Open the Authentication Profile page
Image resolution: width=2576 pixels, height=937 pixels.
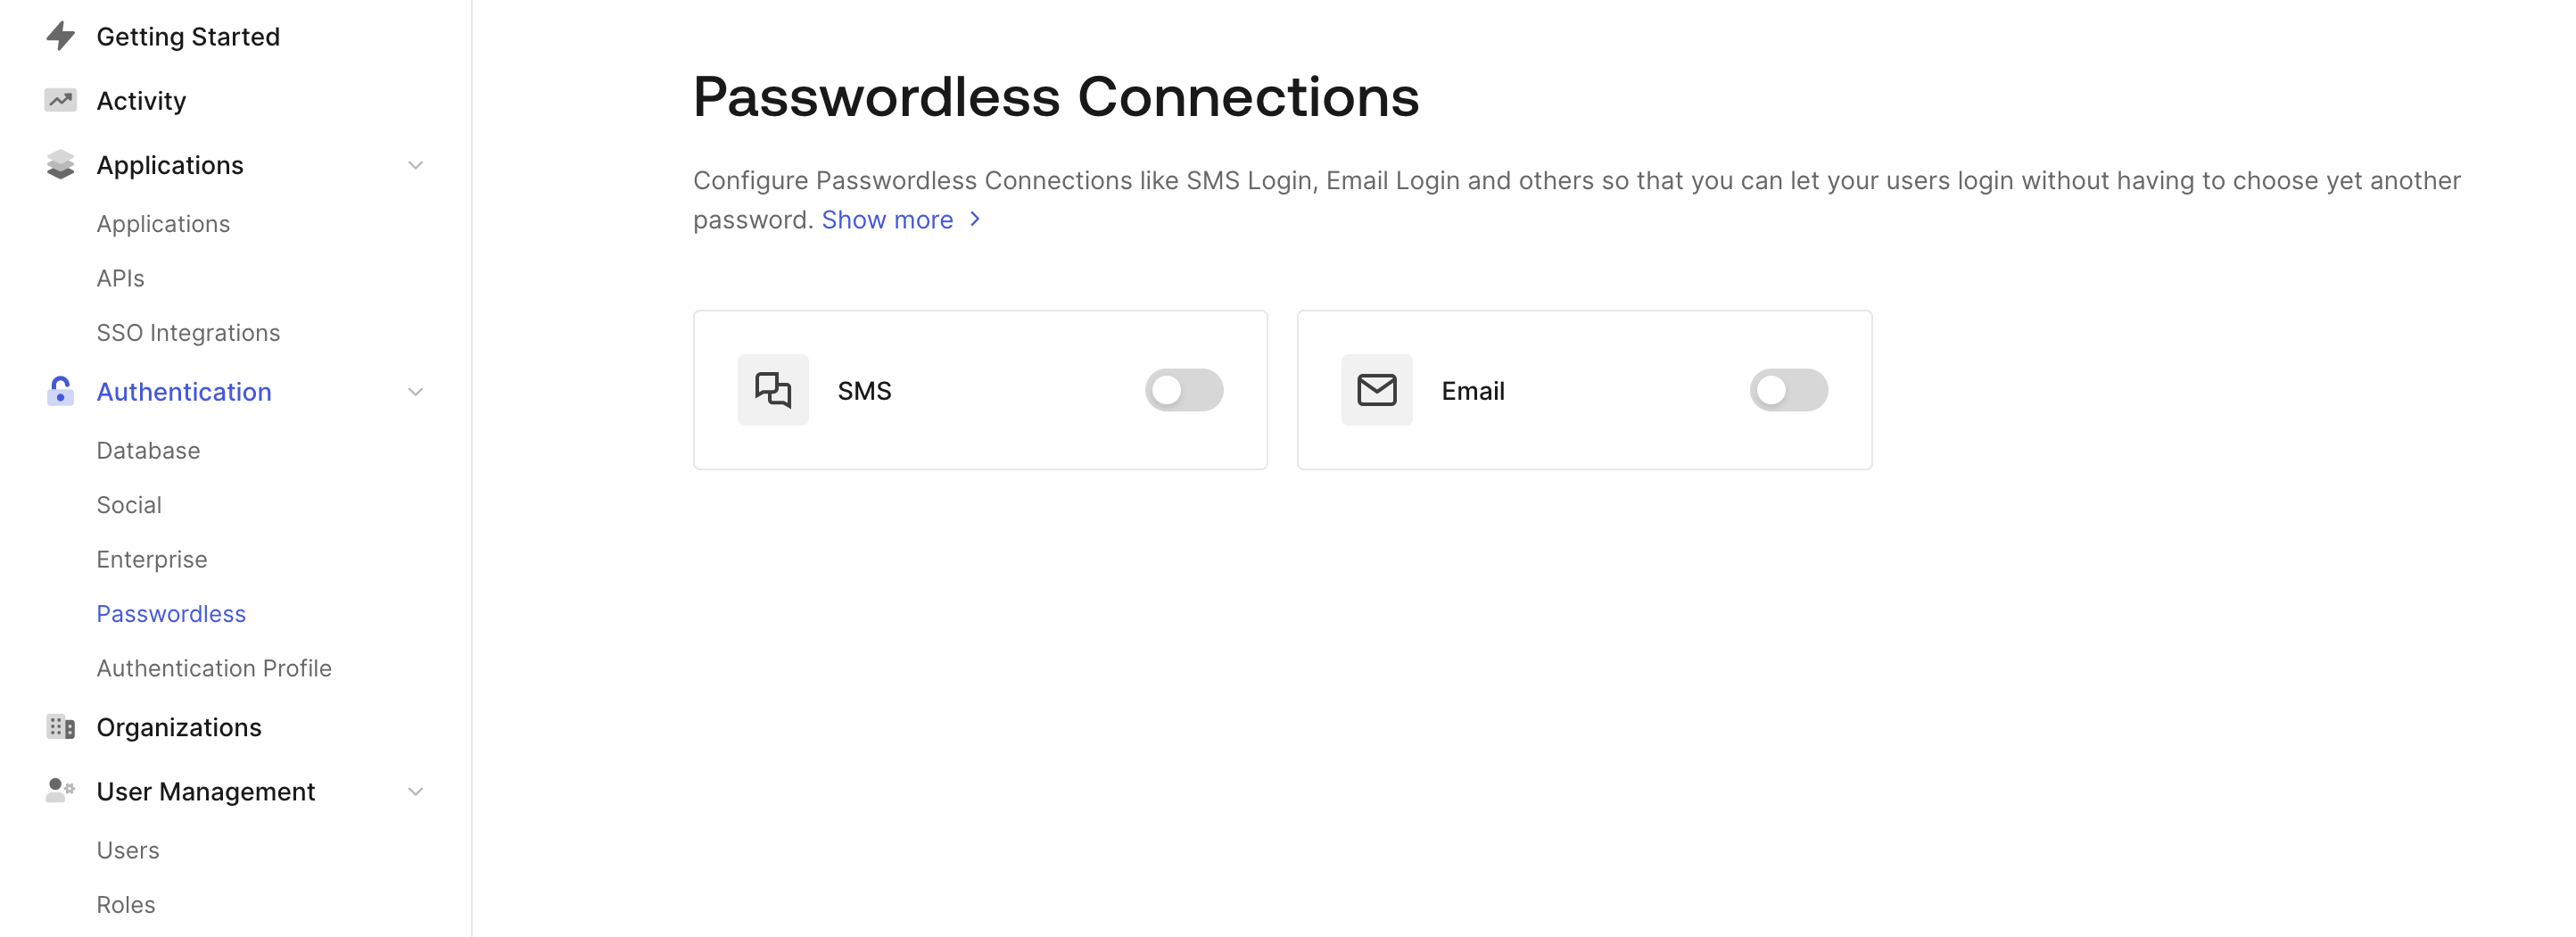(214, 668)
